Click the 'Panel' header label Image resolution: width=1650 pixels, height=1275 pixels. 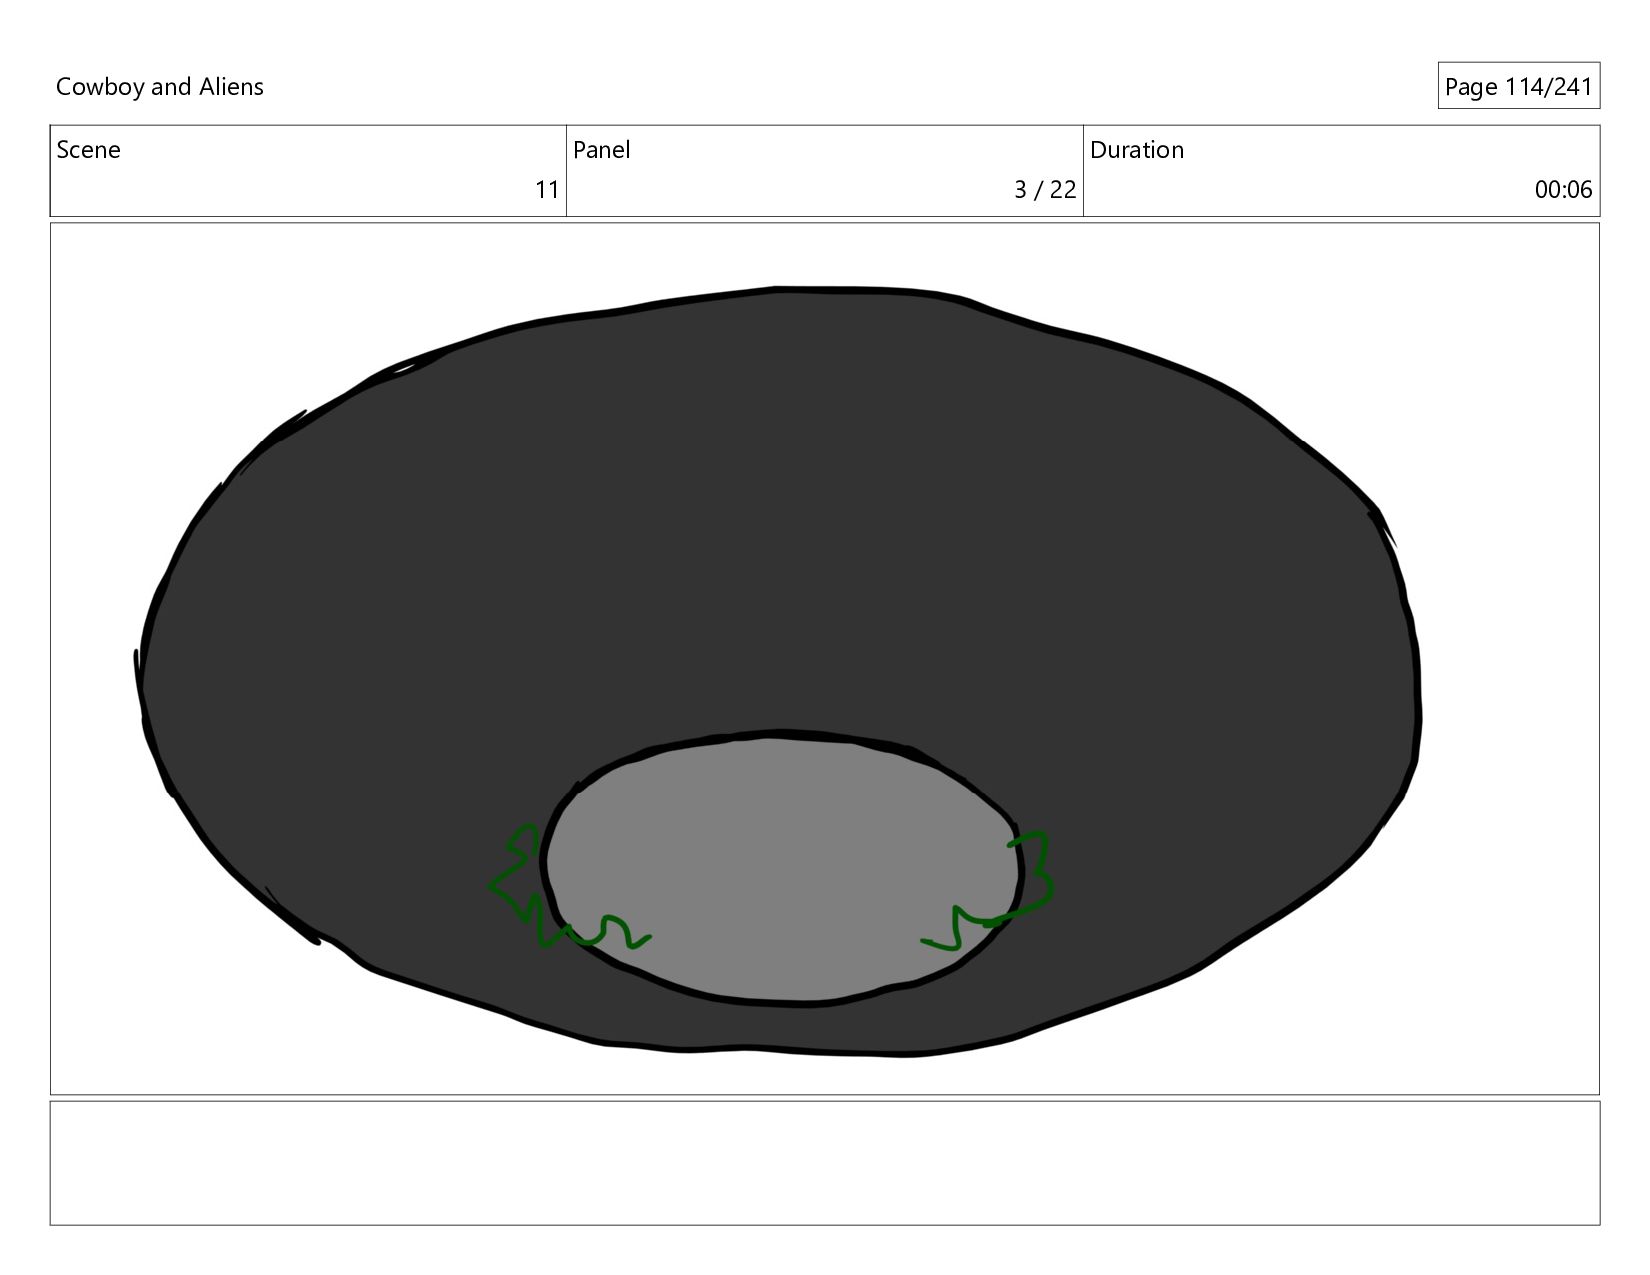pos(601,150)
